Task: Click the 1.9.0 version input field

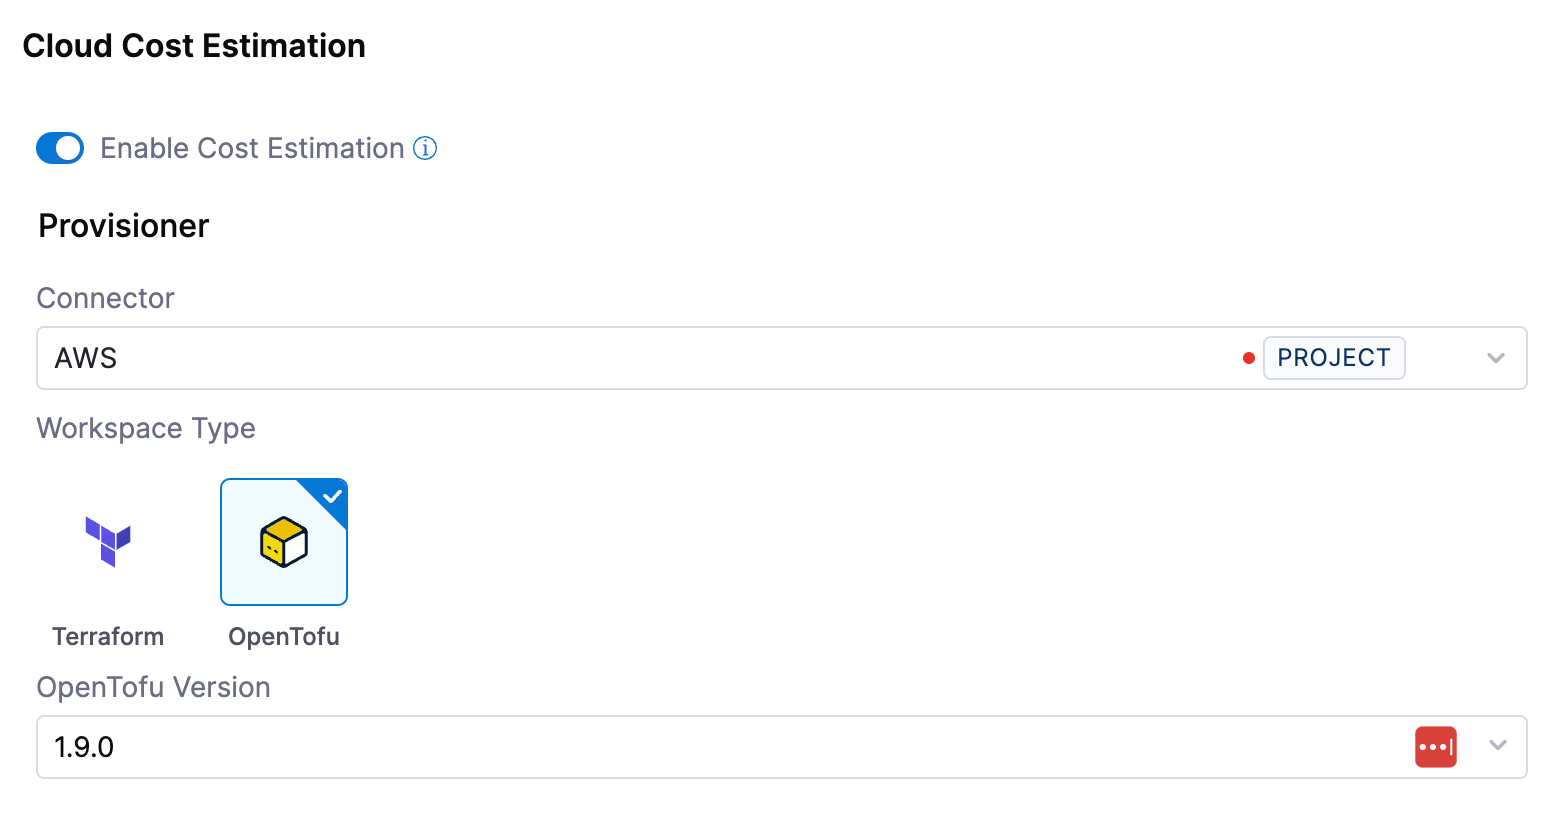Action: pyautogui.click(x=600, y=747)
